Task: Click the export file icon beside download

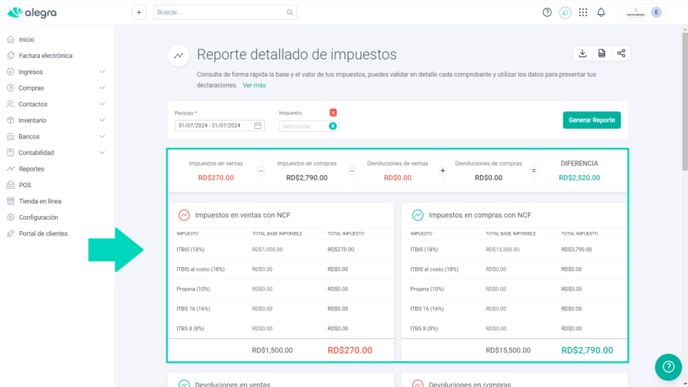Action: tap(602, 54)
